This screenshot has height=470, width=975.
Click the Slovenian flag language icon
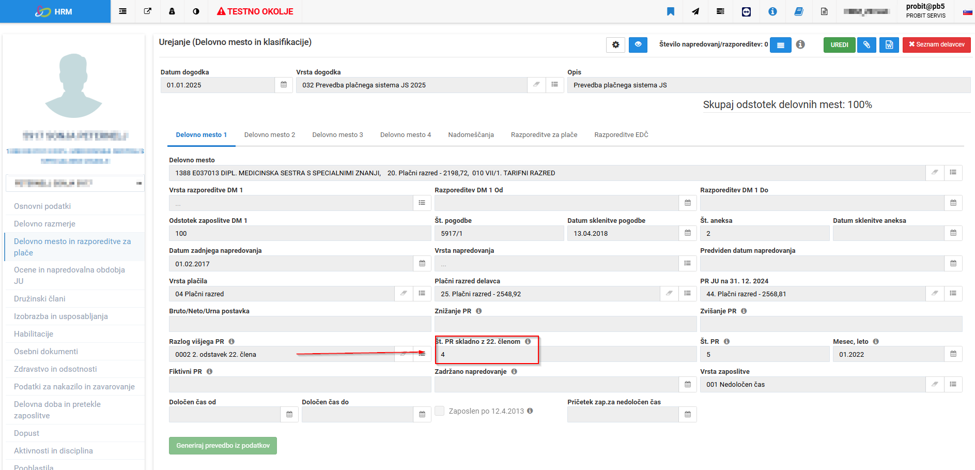click(x=968, y=11)
